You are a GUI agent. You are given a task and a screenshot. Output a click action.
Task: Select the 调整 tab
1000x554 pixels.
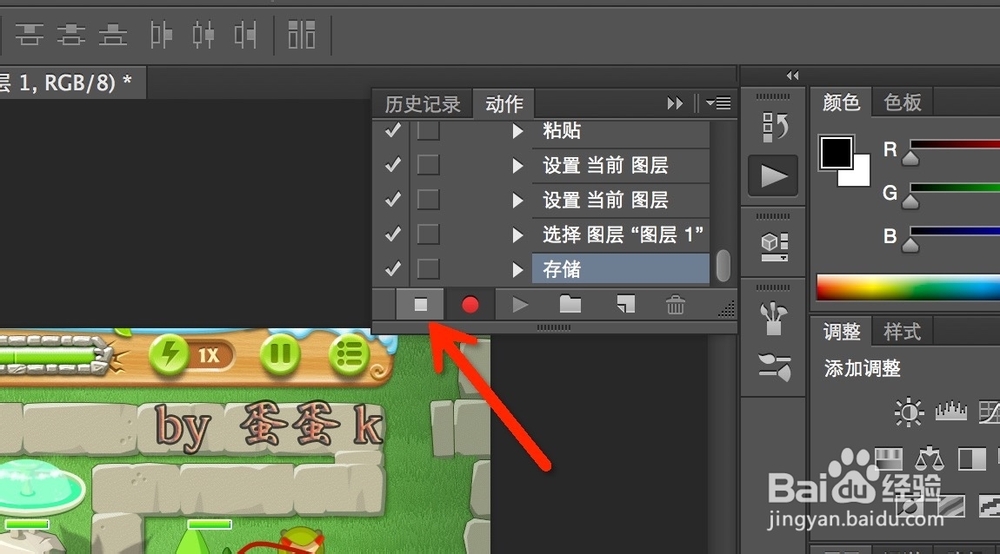coord(841,332)
